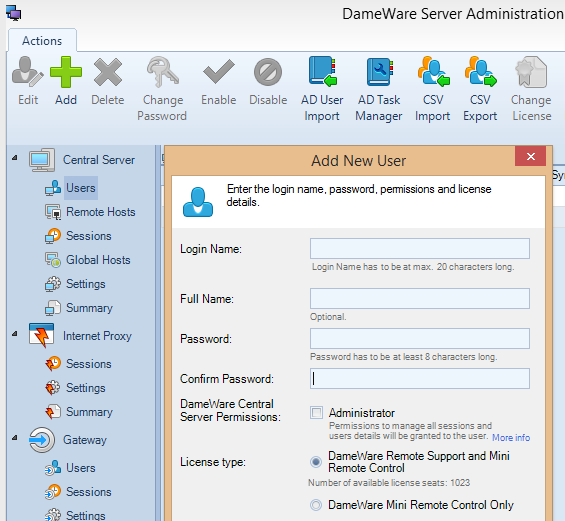This screenshot has width=565, height=521.
Task: Open Summary under Internet Proxy
Action: 89,412
